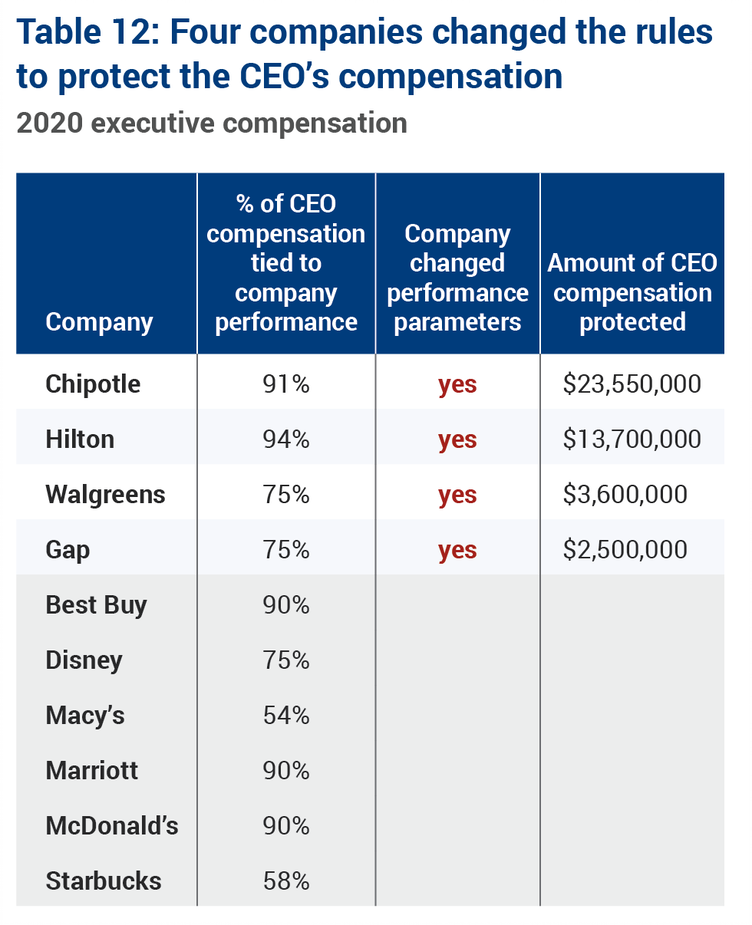The height and width of the screenshot is (925, 752).
Task: Click the Table 12 title text
Action: pyautogui.click(x=365, y=54)
